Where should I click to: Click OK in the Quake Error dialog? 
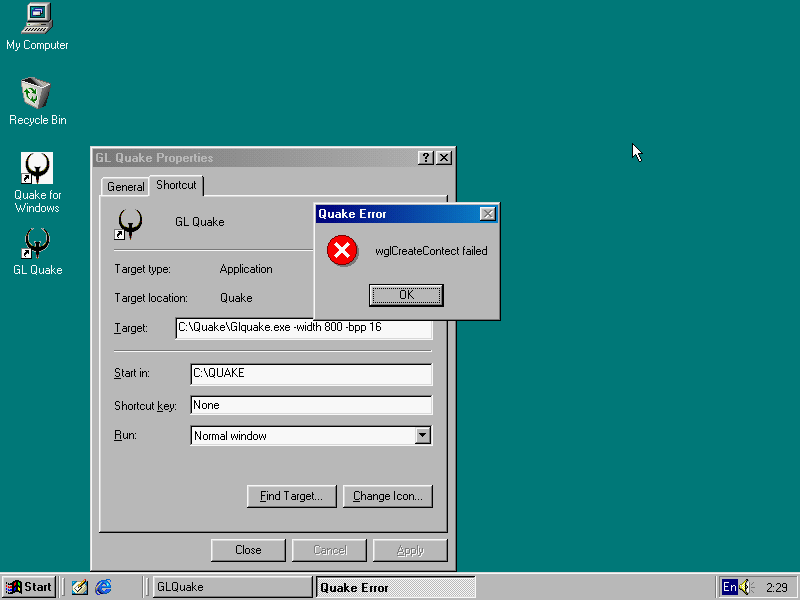(406, 295)
